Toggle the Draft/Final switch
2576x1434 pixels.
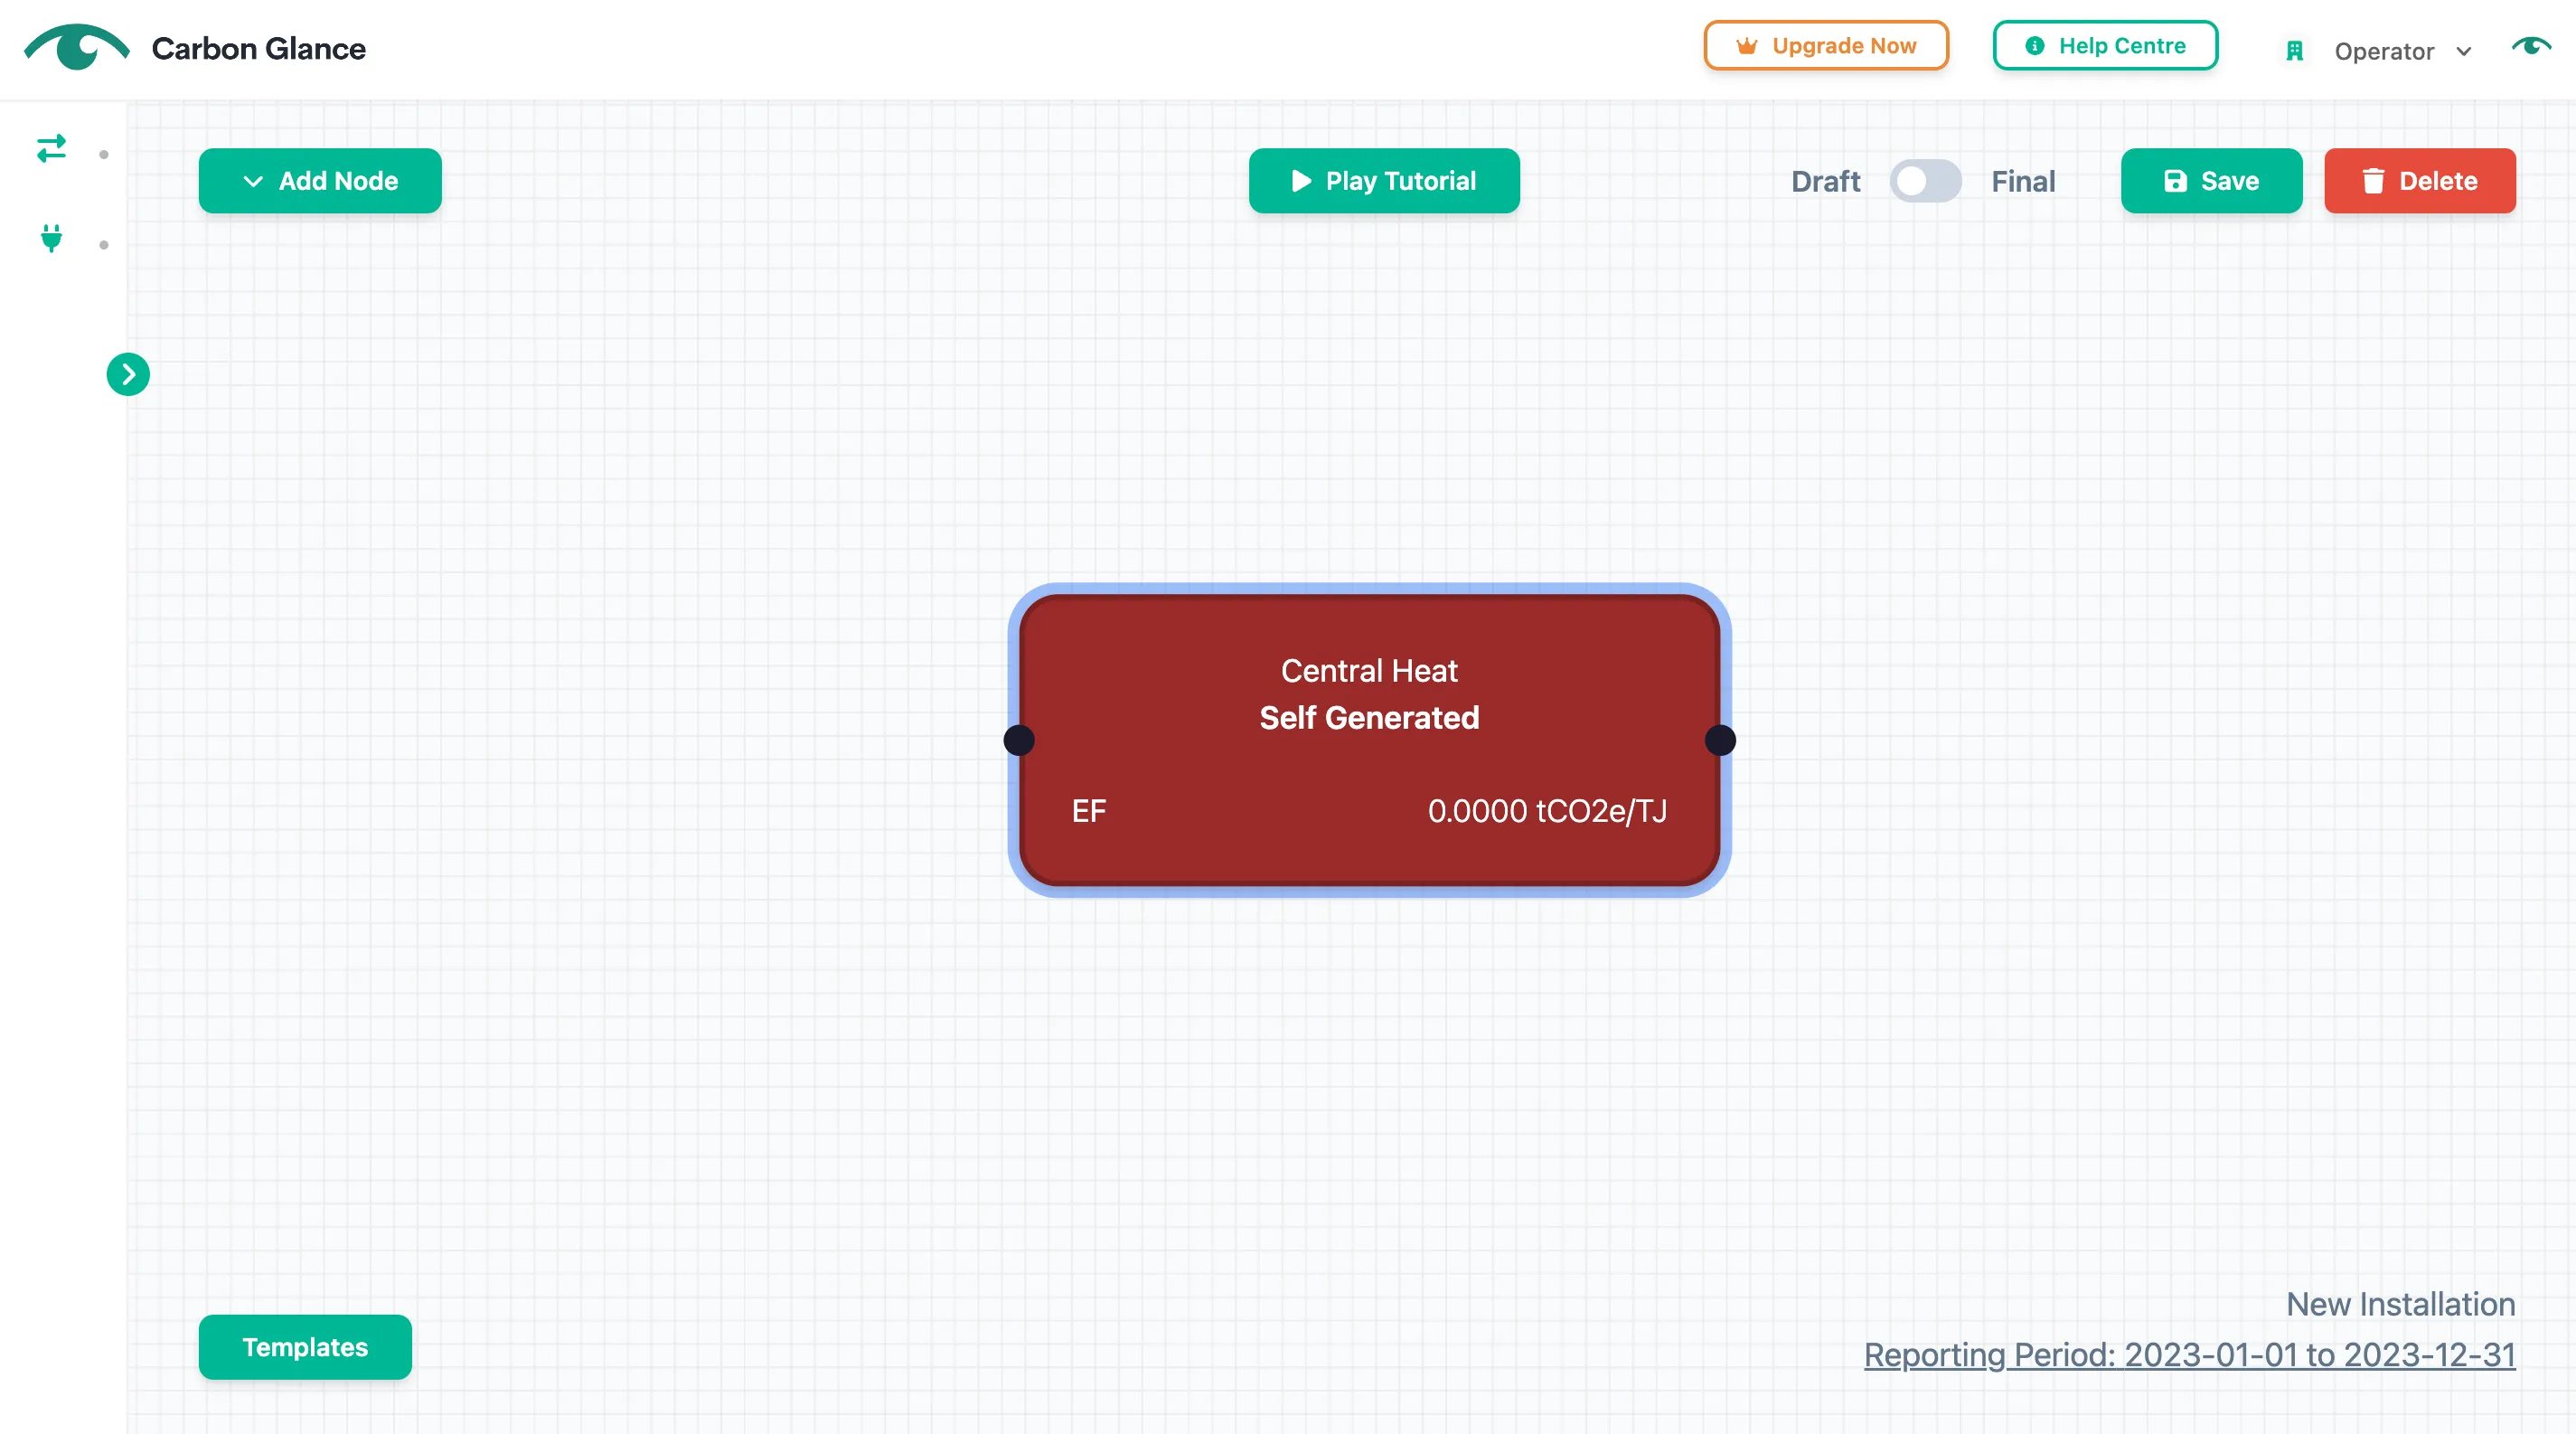(x=1924, y=181)
